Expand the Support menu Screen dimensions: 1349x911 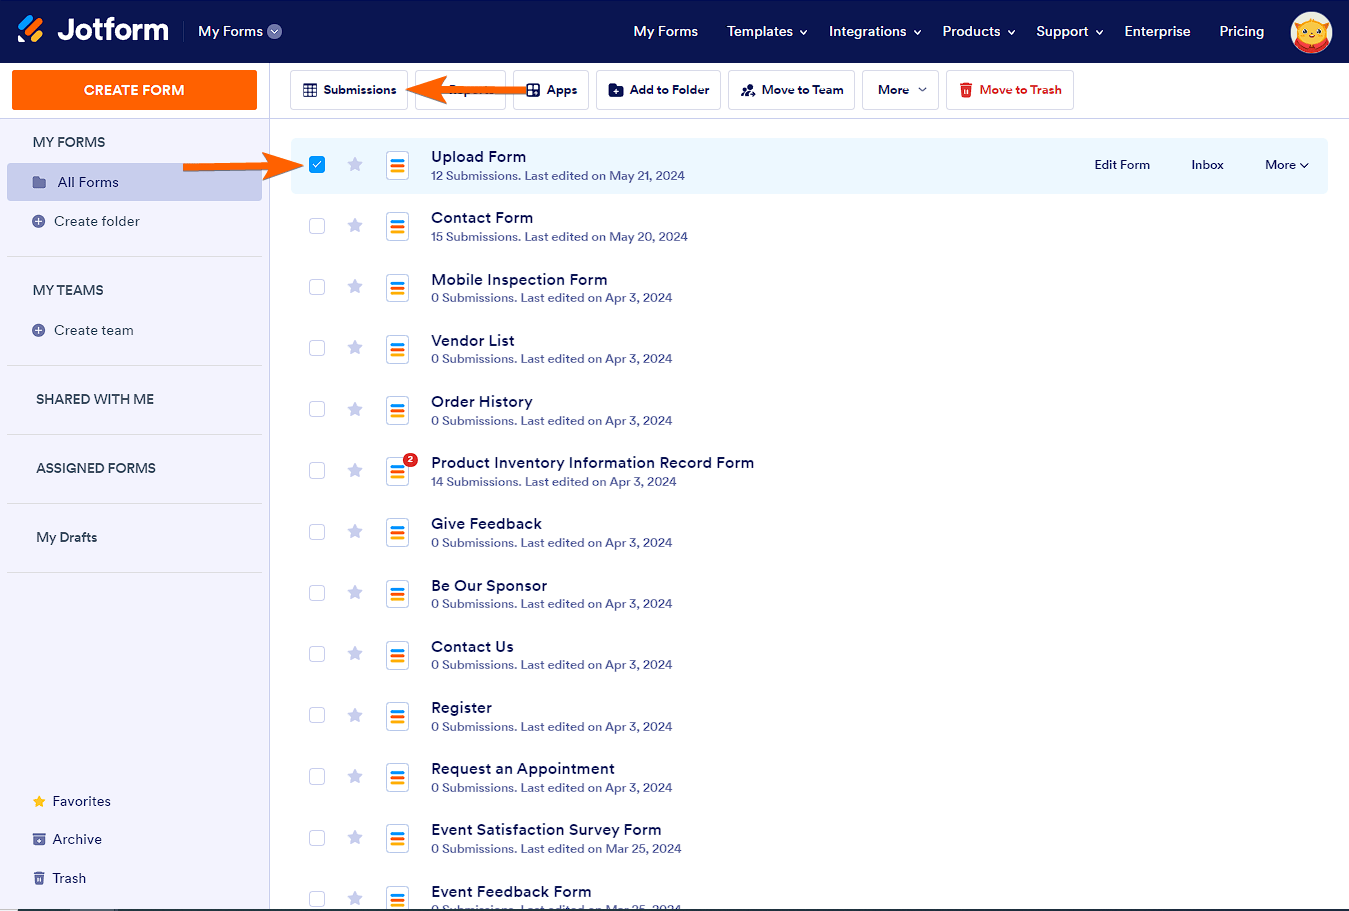tap(1070, 31)
